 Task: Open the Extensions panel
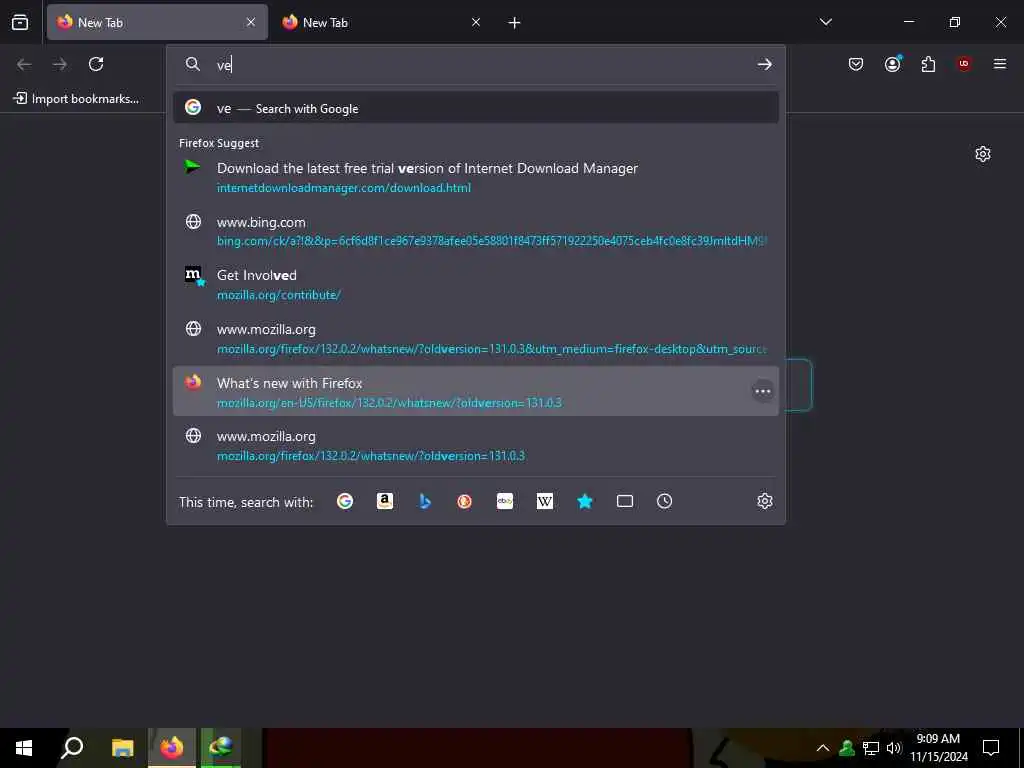pyautogui.click(x=929, y=64)
